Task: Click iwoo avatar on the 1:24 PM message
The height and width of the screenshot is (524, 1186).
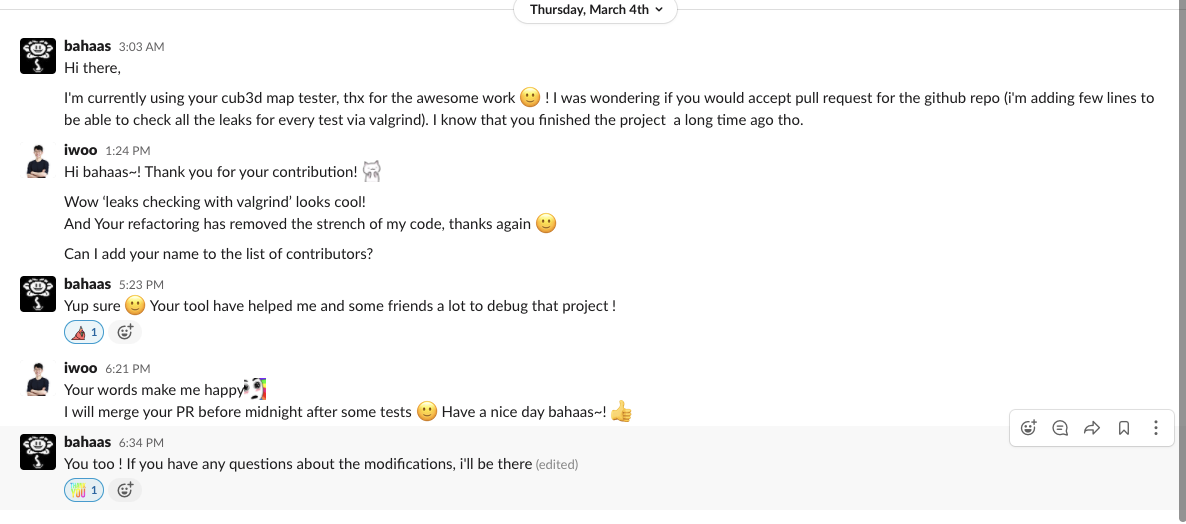Action: [x=38, y=160]
